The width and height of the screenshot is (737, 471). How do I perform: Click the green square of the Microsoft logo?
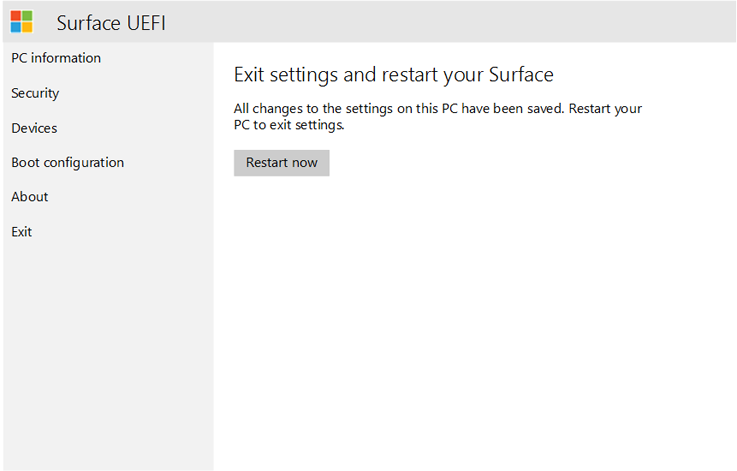[27, 15]
